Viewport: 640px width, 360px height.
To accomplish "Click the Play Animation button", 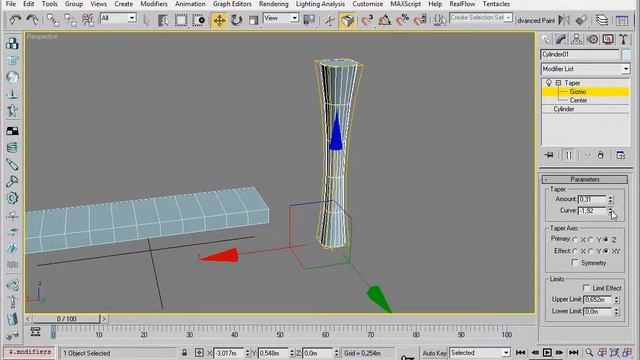I will point(547,353).
